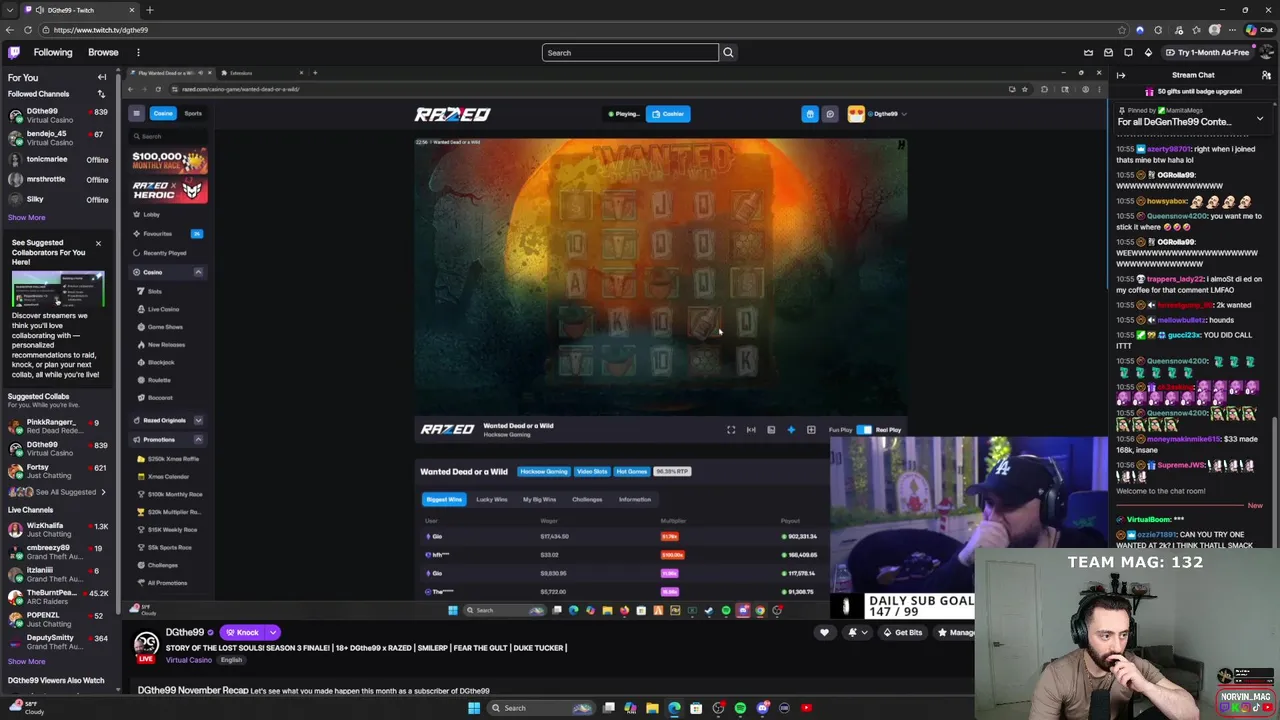This screenshot has height=720, width=1280.
Task: Open the Challenges tab below the game
Action: click(587, 499)
